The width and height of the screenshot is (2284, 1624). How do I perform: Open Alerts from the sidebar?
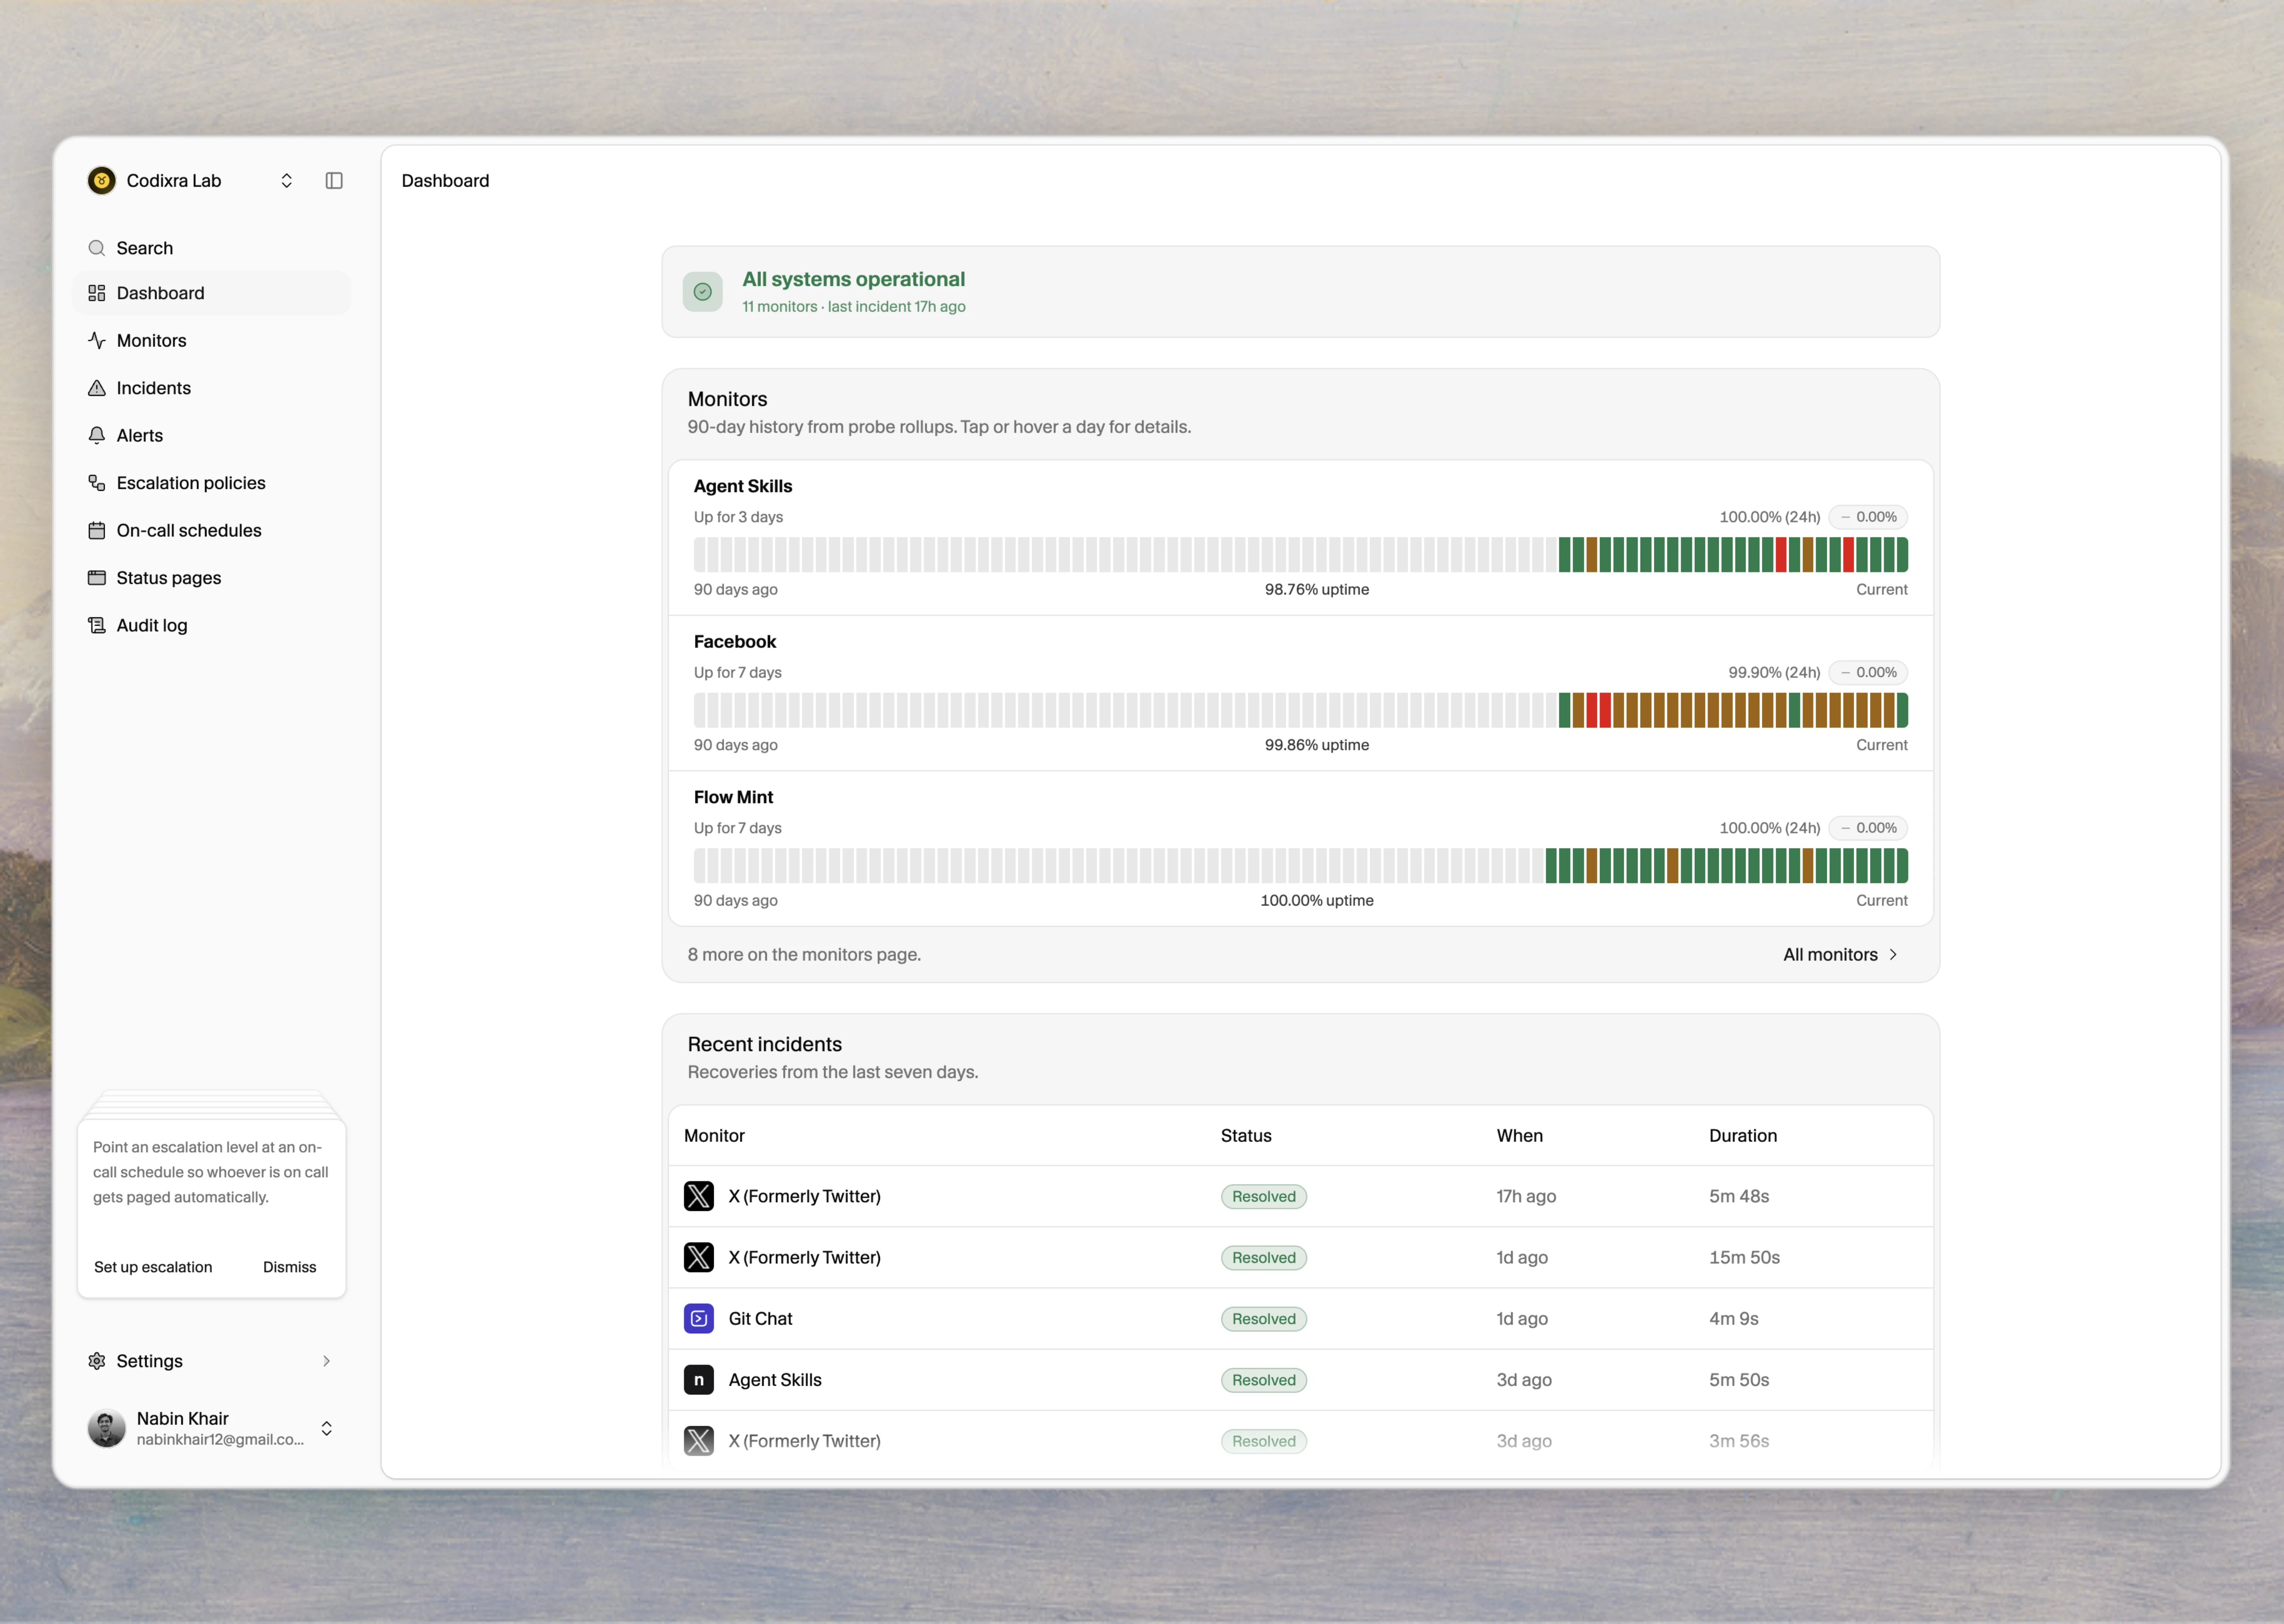click(212, 436)
